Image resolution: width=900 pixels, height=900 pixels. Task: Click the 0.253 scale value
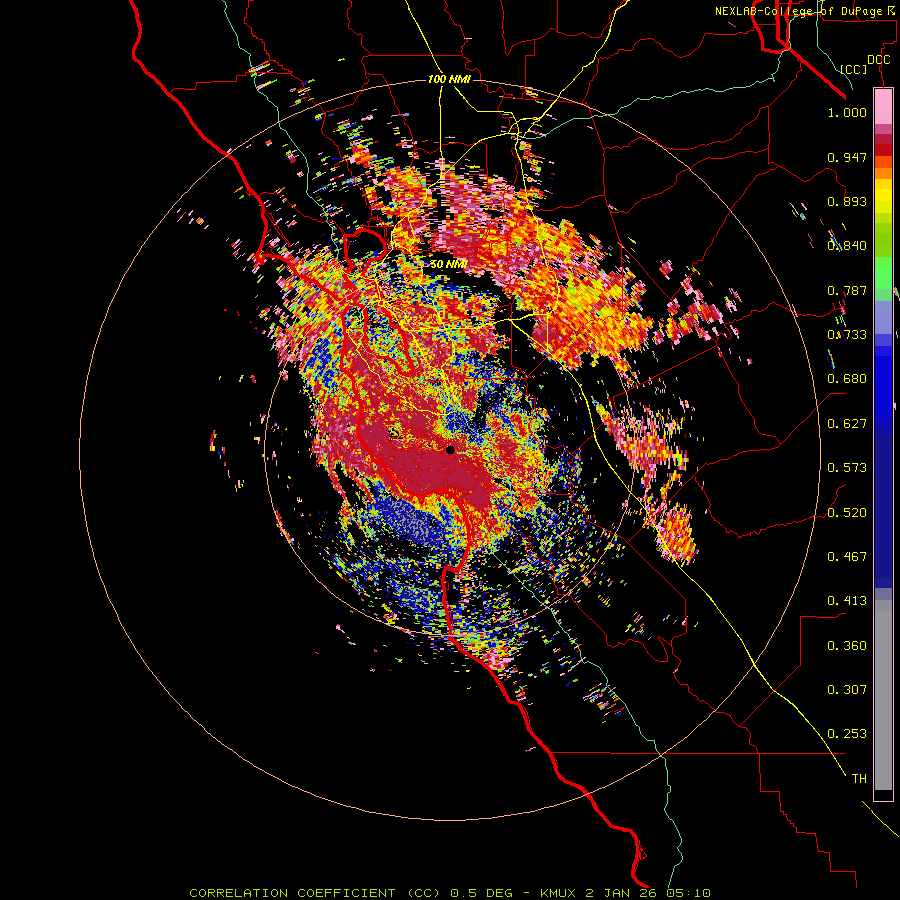point(847,734)
